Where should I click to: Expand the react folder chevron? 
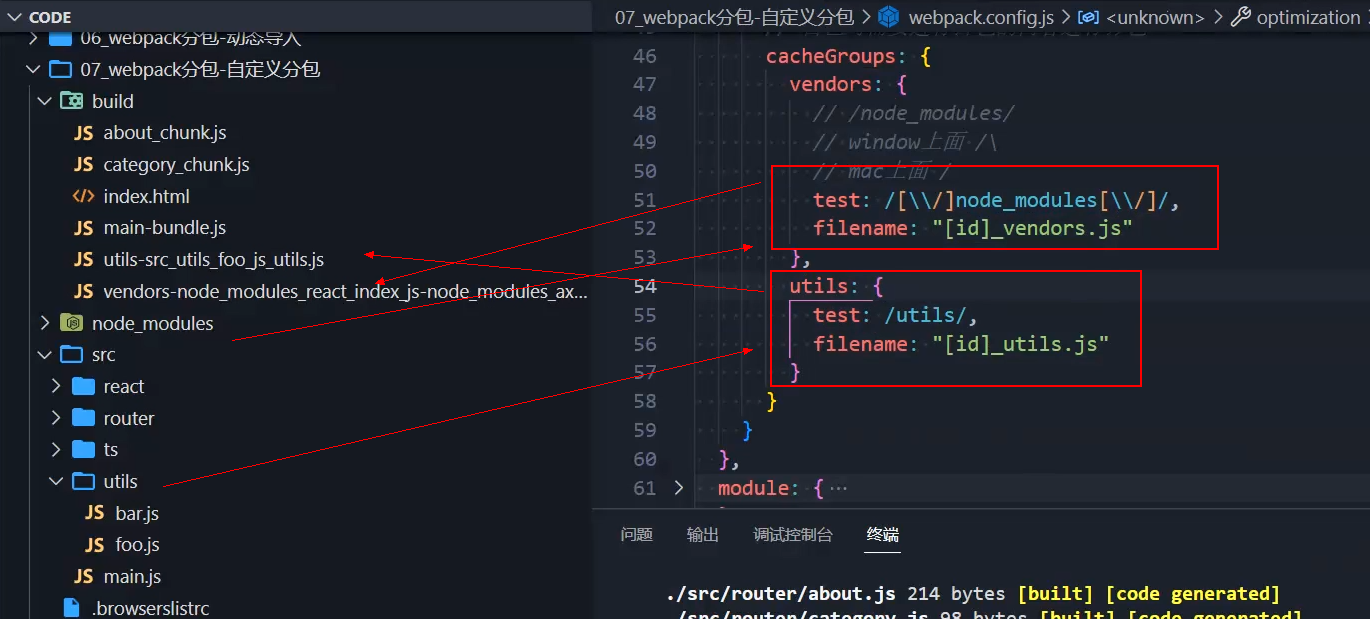[56, 386]
